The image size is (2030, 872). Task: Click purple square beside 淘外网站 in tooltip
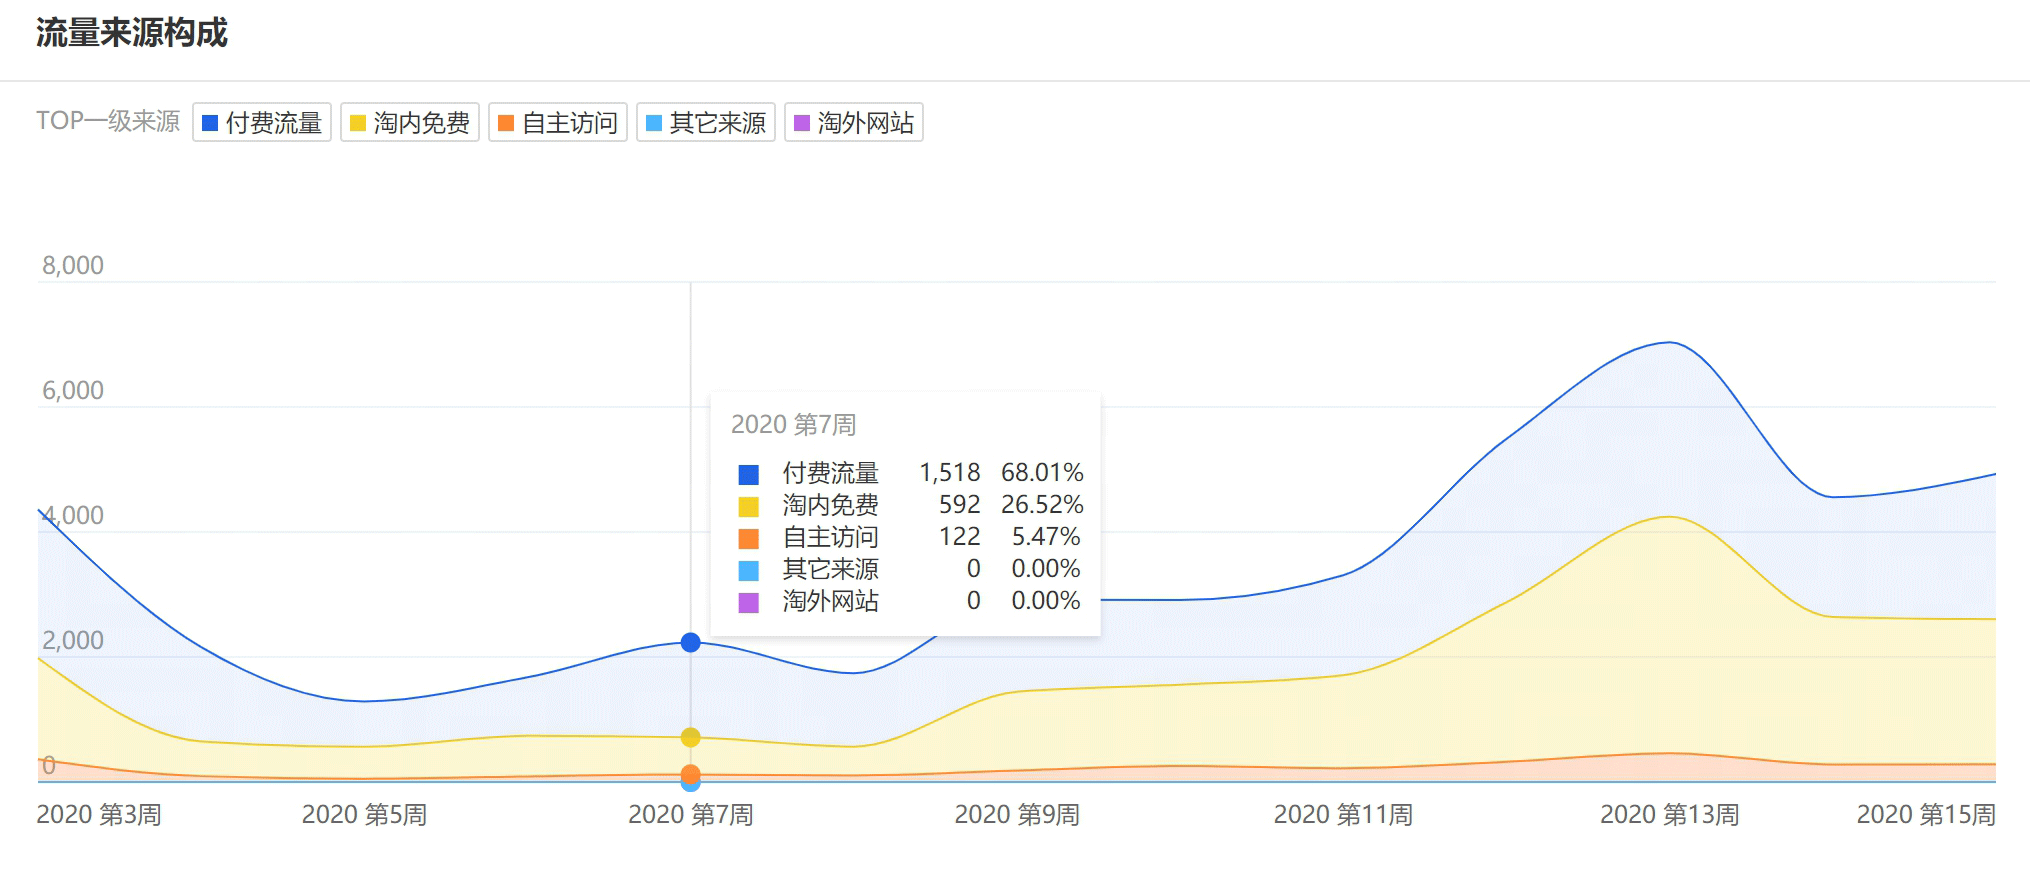pos(748,602)
